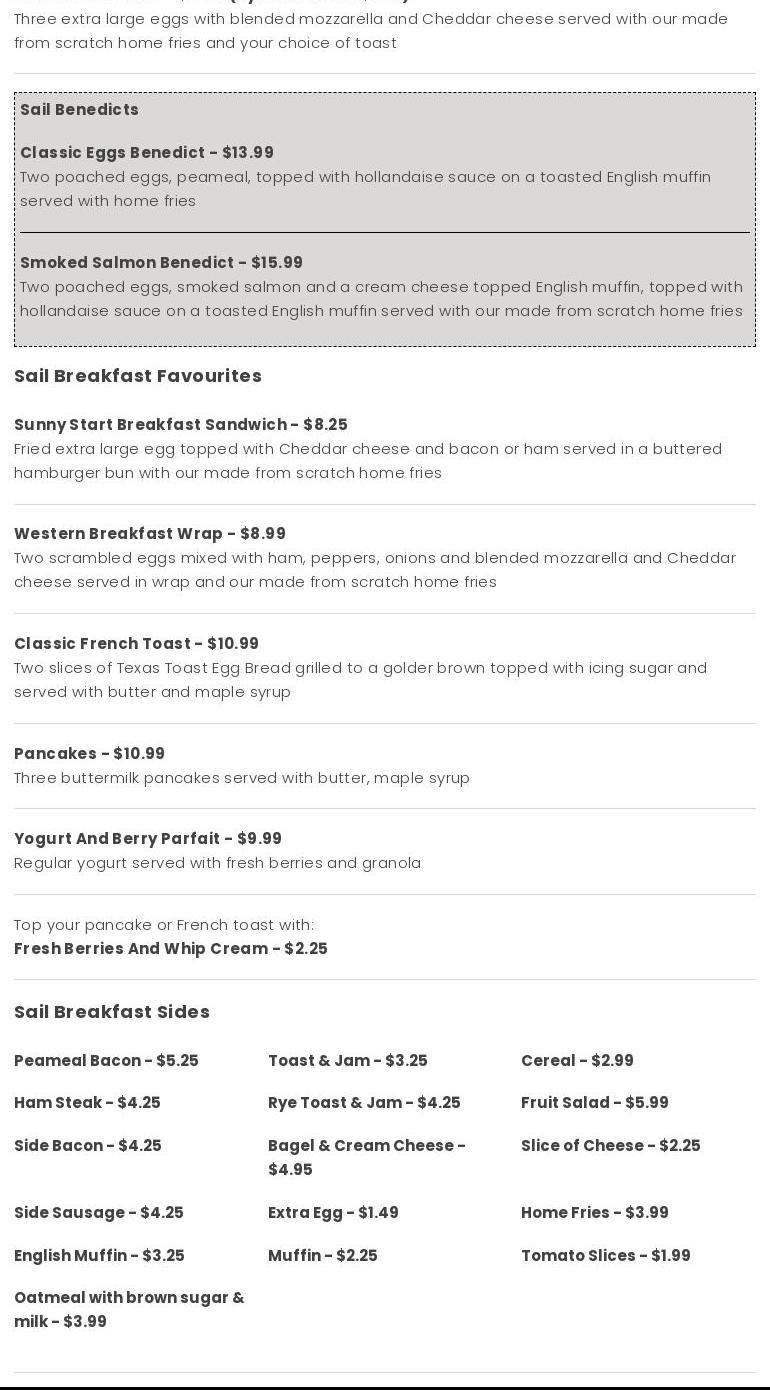Click the Western Breakfast Wrap title
Screen dimensions: 770x1390
click(150, 534)
